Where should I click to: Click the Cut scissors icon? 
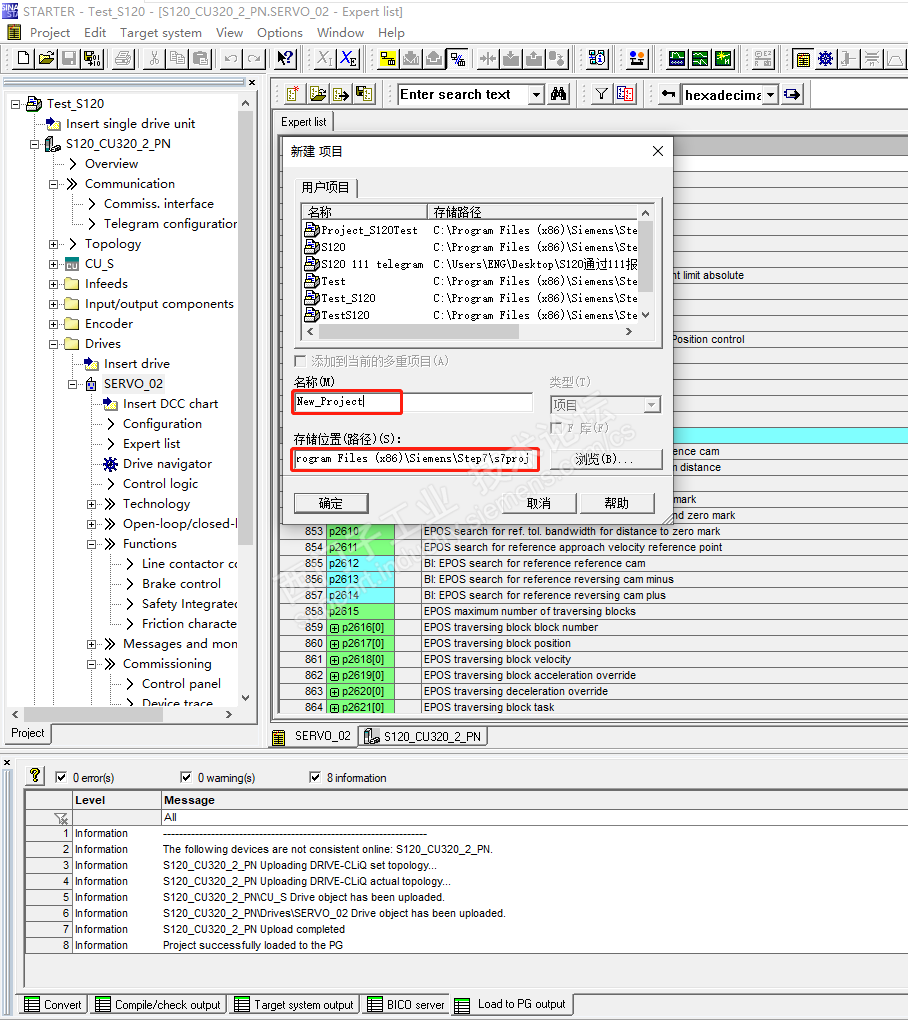pos(154,59)
